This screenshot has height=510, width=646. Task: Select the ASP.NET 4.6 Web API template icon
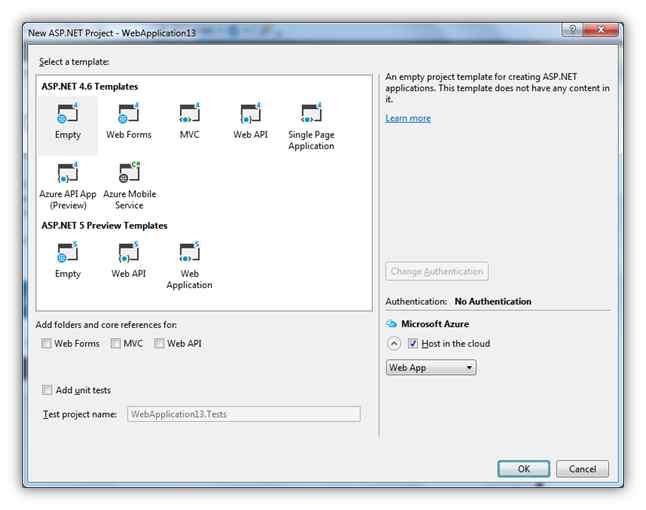pos(250,113)
